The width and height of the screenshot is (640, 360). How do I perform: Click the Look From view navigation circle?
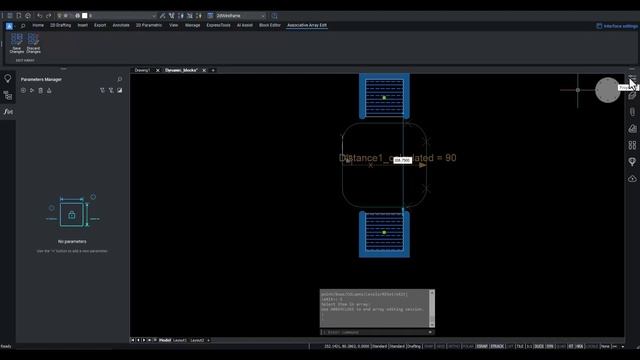[607, 90]
